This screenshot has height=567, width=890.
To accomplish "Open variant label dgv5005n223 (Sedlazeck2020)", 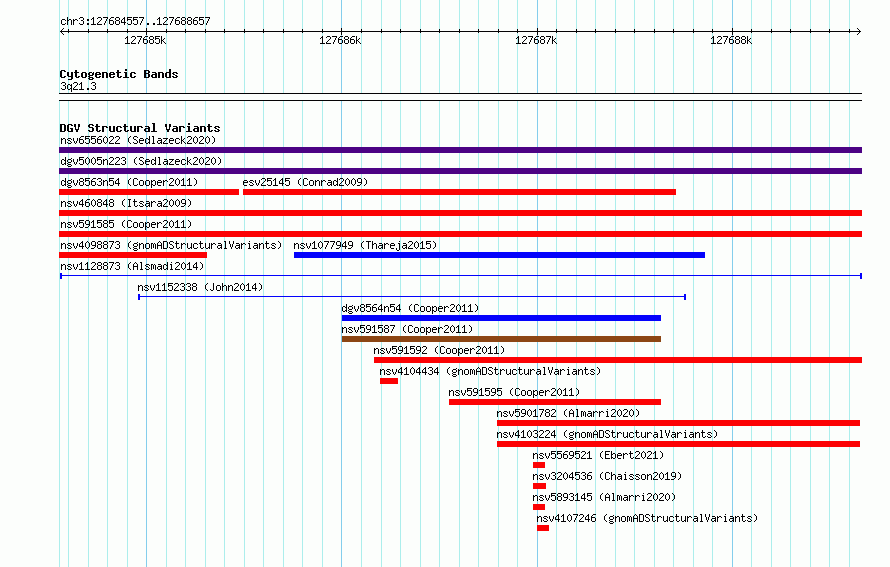I will 141,161.
